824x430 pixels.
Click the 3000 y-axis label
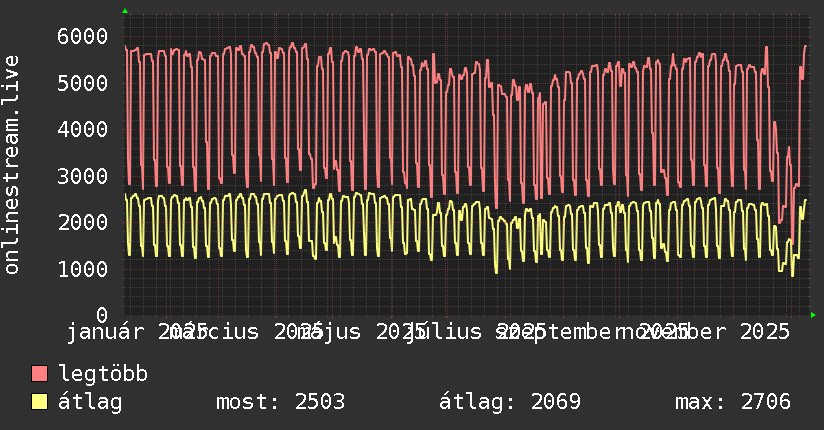[83, 176]
